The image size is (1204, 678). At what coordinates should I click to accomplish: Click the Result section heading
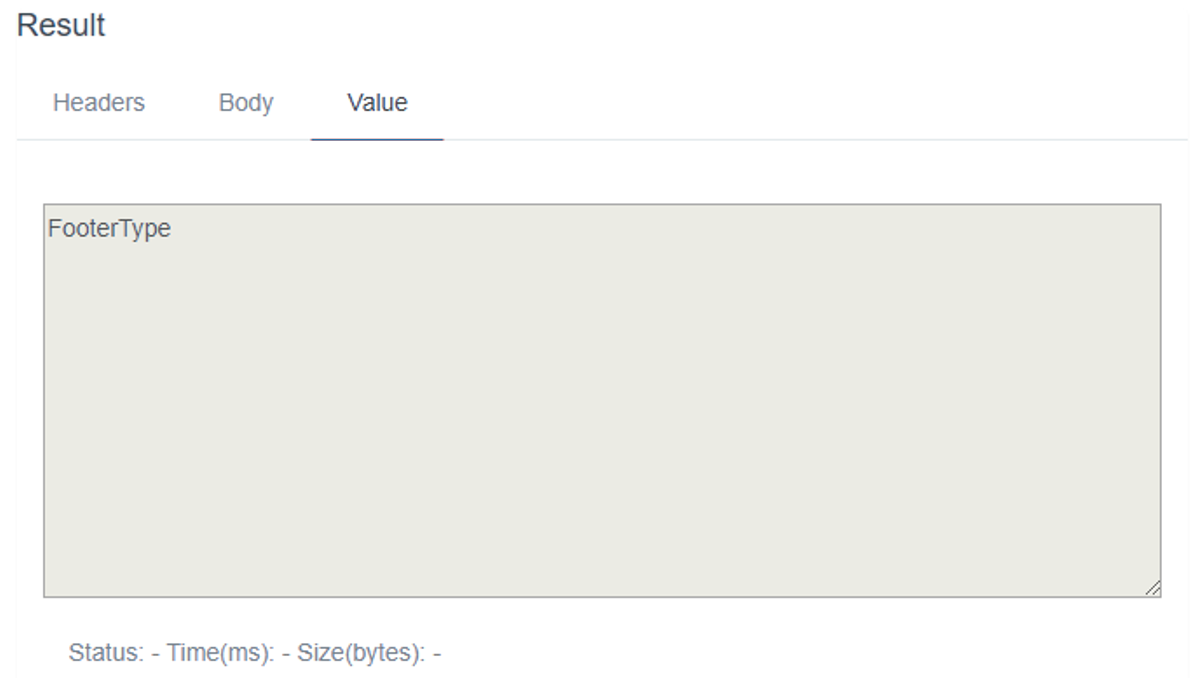[61, 26]
